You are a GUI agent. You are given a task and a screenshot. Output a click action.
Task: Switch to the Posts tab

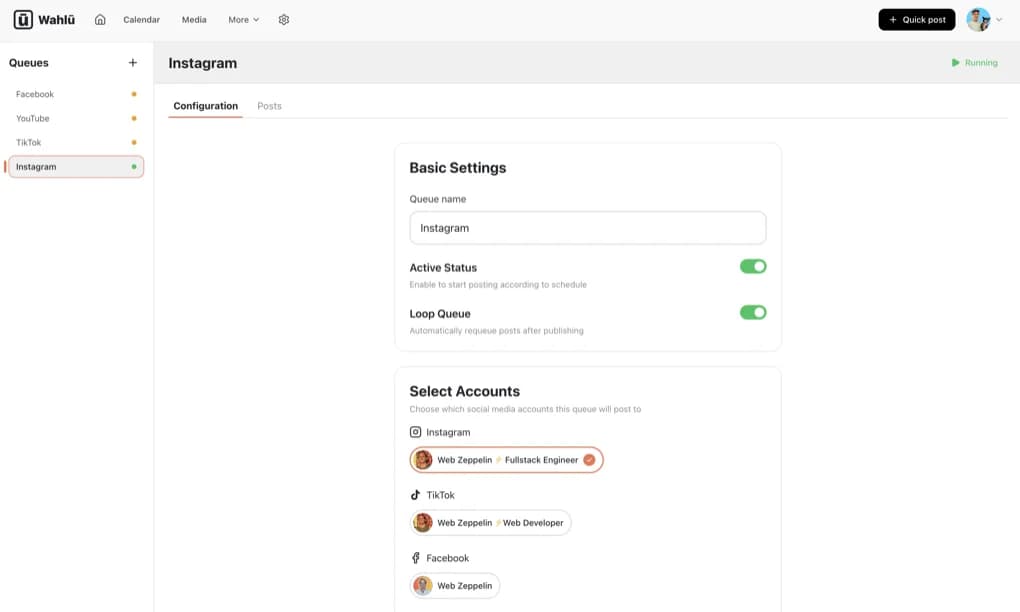point(270,105)
